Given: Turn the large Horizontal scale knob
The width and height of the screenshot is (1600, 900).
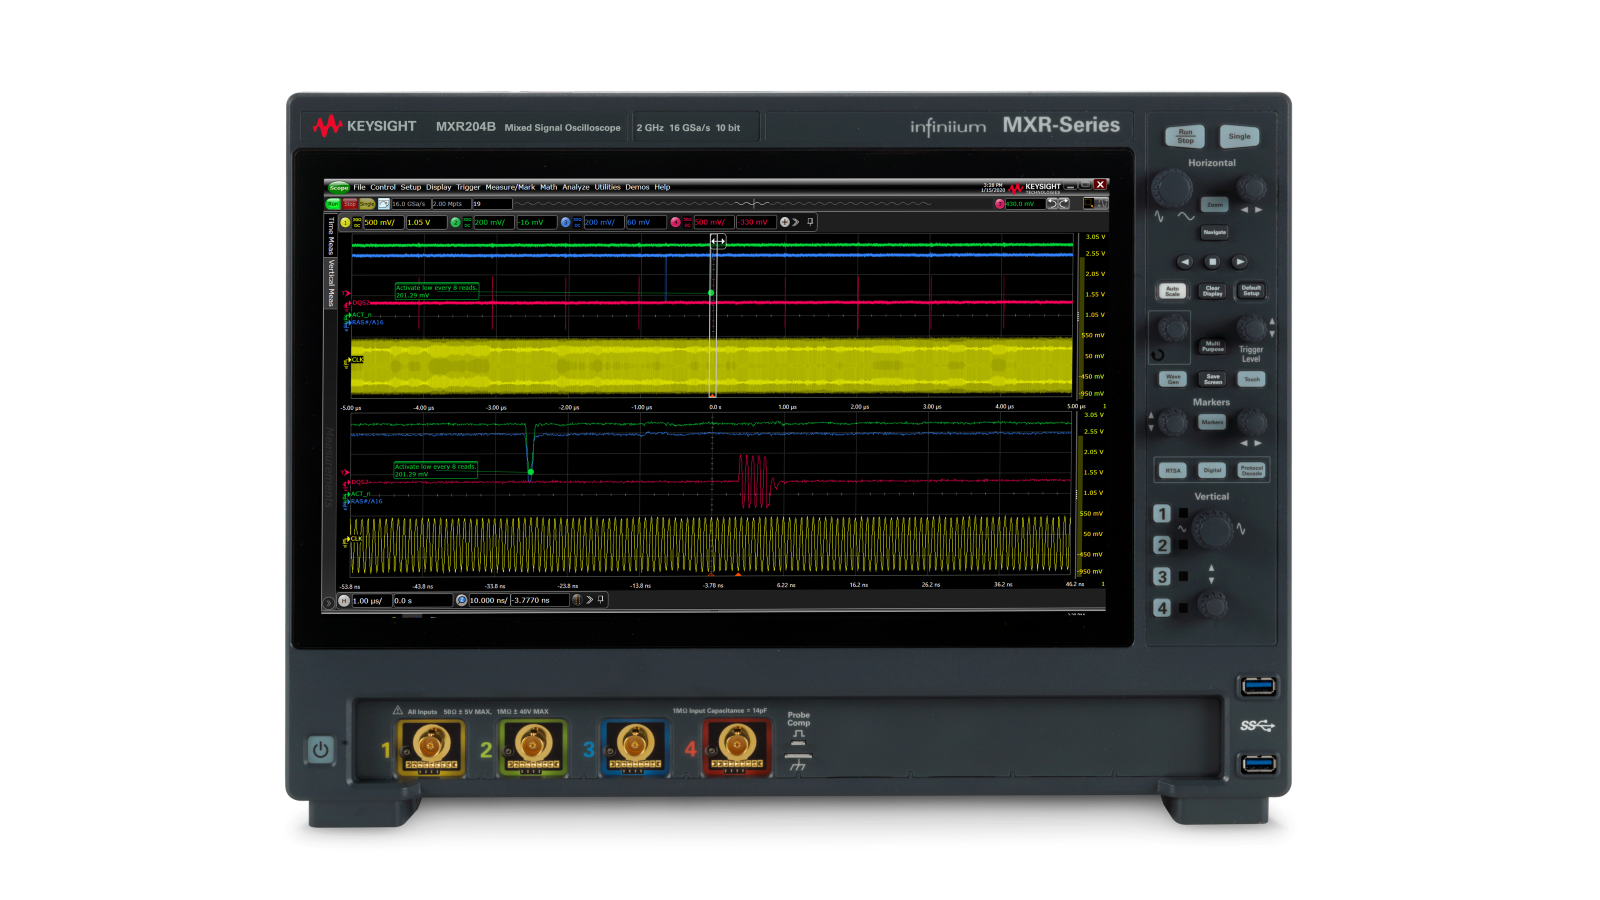Looking at the screenshot, I should point(1172,188).
